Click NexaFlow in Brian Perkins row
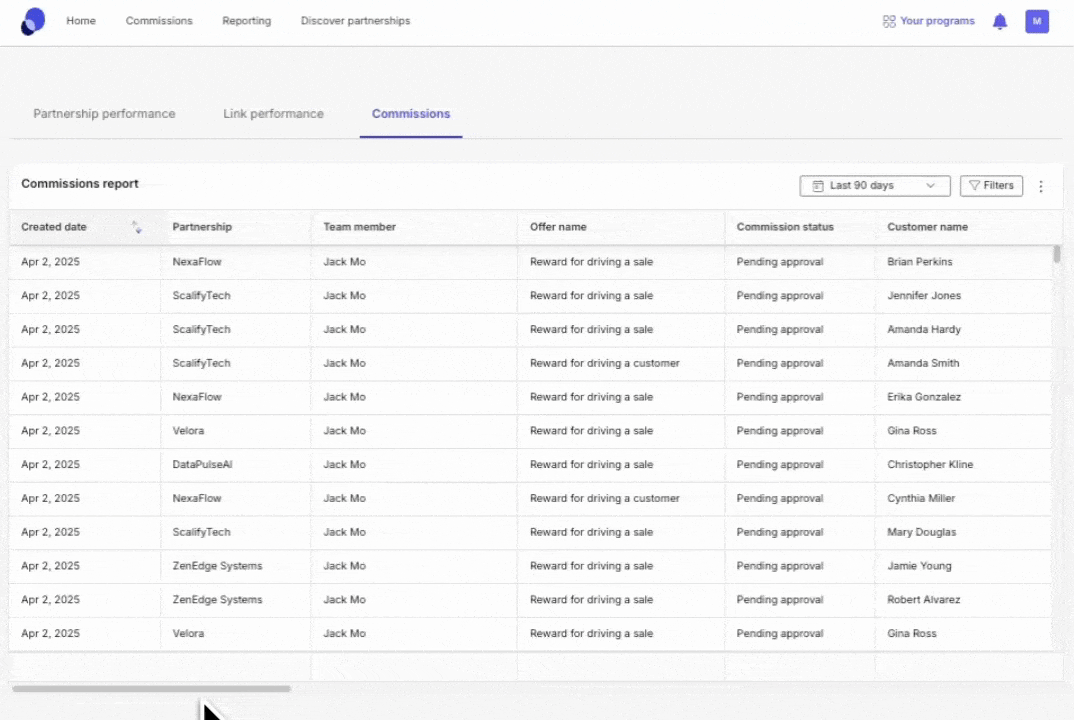This screenshot has width=1074, height=720. point(197,262)
